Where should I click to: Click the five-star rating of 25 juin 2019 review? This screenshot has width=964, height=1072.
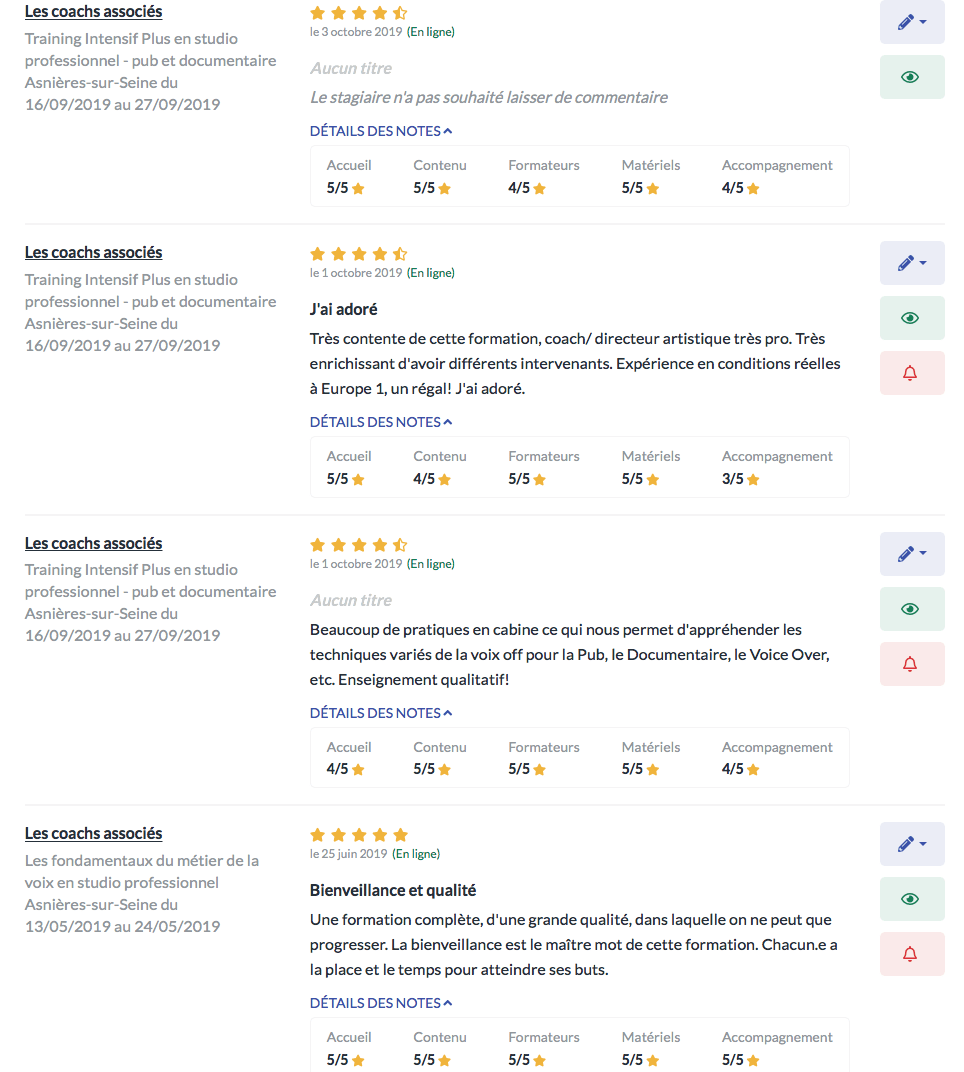[359, 835]
